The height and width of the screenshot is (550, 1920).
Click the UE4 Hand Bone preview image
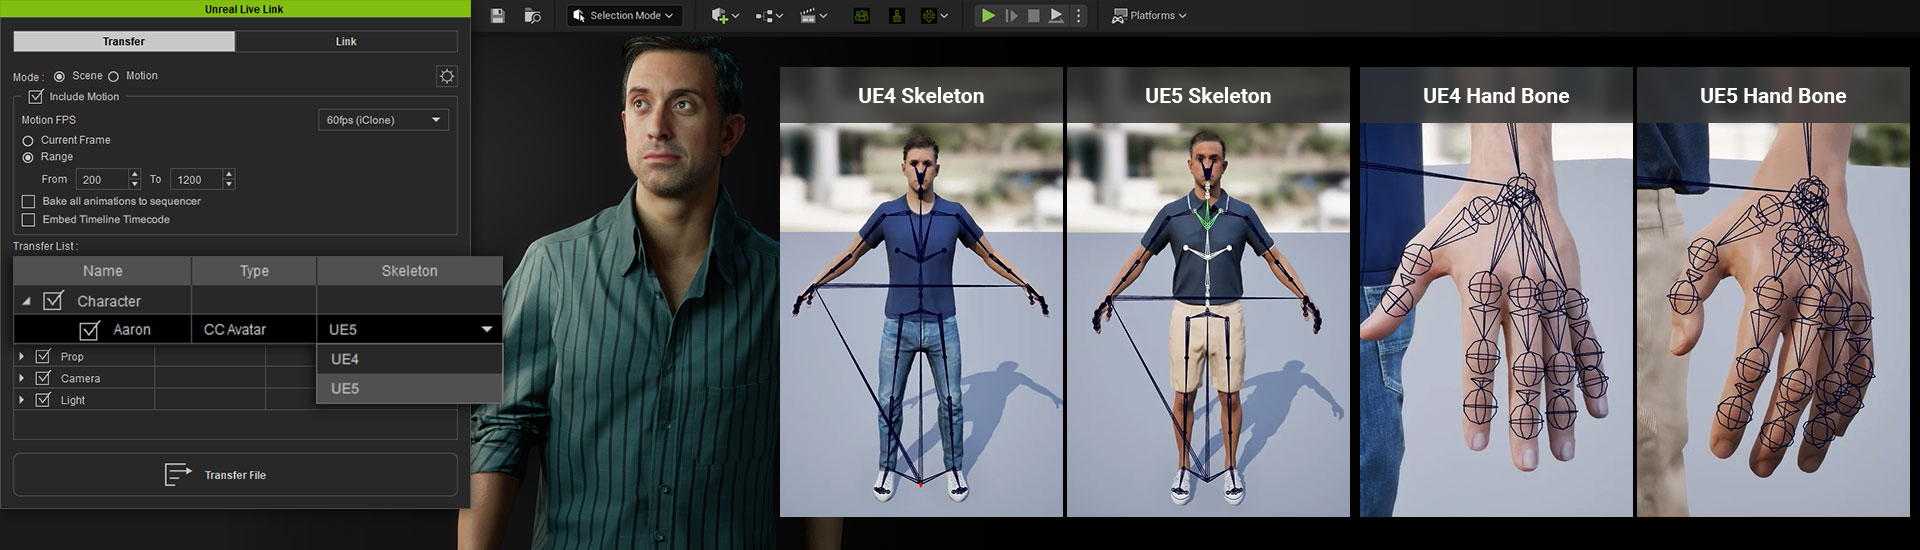point(1496,319)
